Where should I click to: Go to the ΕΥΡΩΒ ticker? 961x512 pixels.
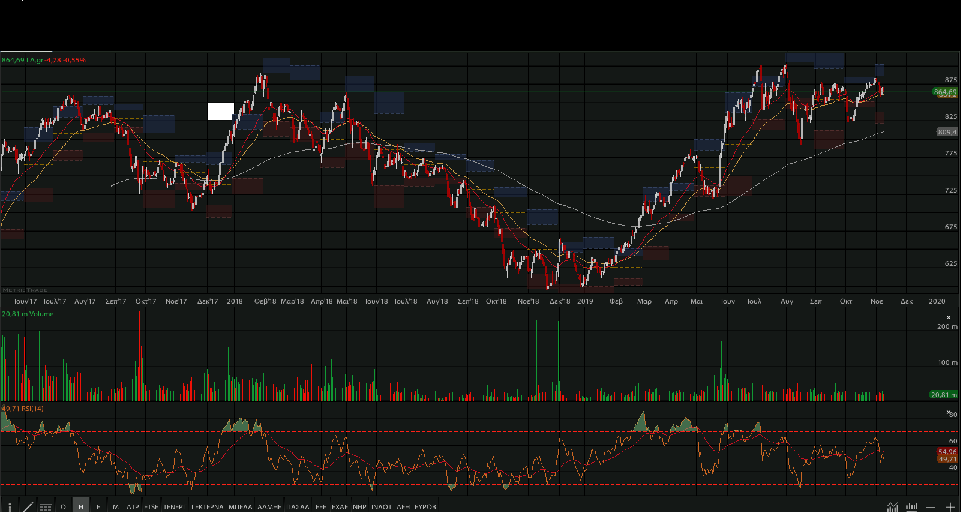pyautogui.click(x=425, y=506)
